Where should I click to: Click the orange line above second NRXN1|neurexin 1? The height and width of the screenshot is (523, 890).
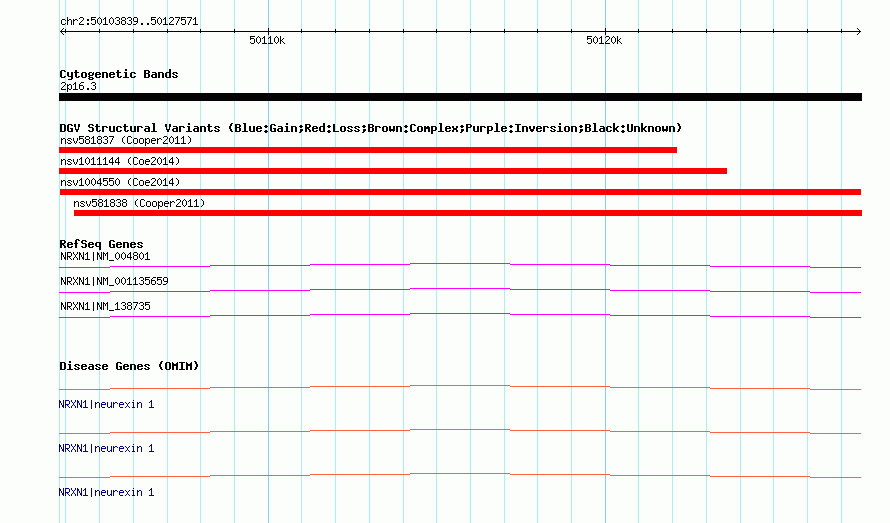click(460, 432)
